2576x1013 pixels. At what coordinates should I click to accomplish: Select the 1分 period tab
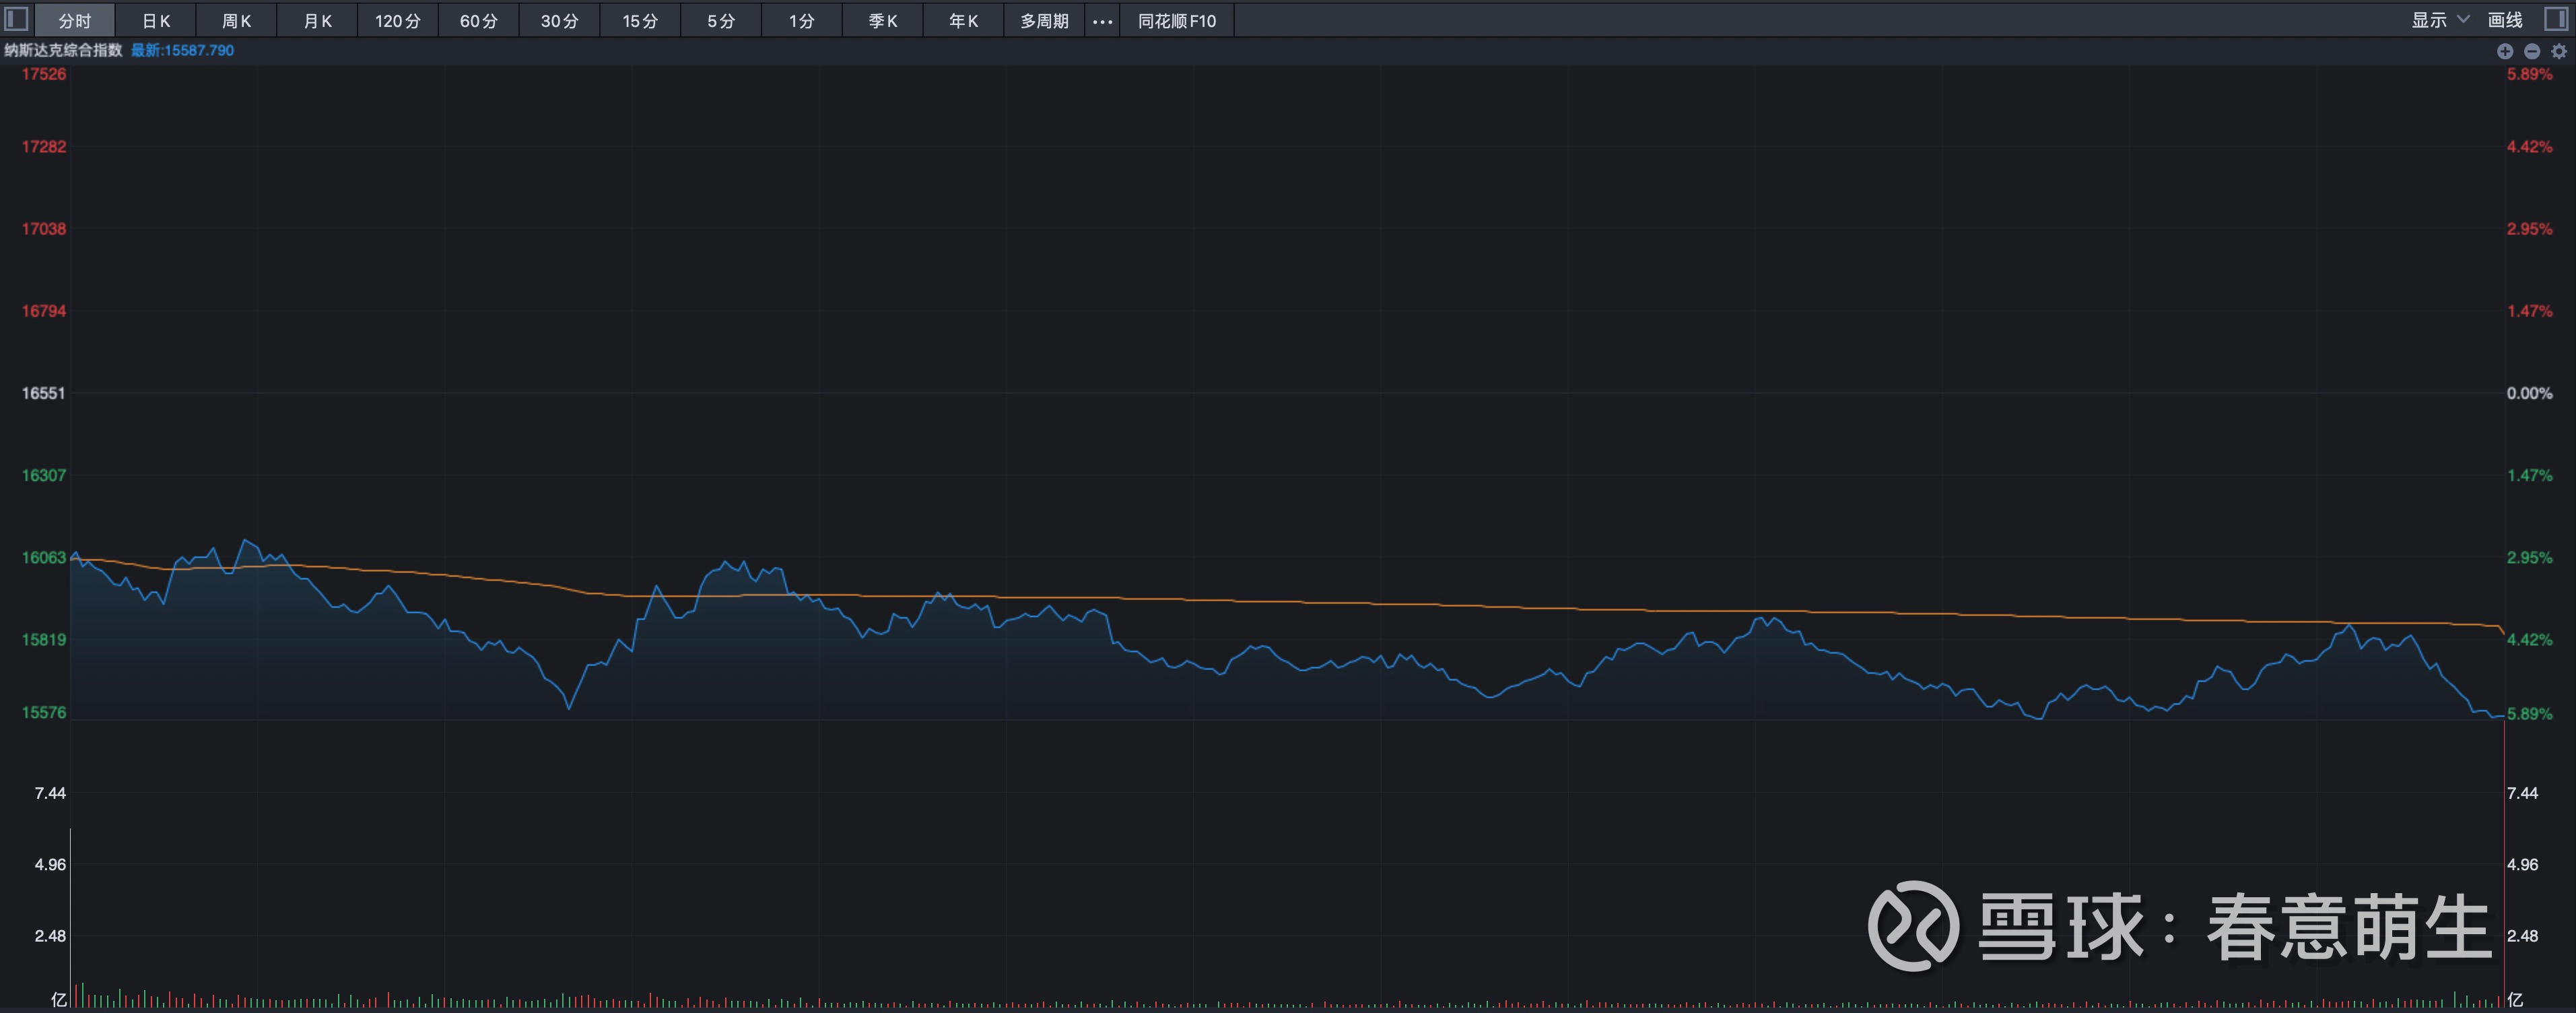coord(802,21)
